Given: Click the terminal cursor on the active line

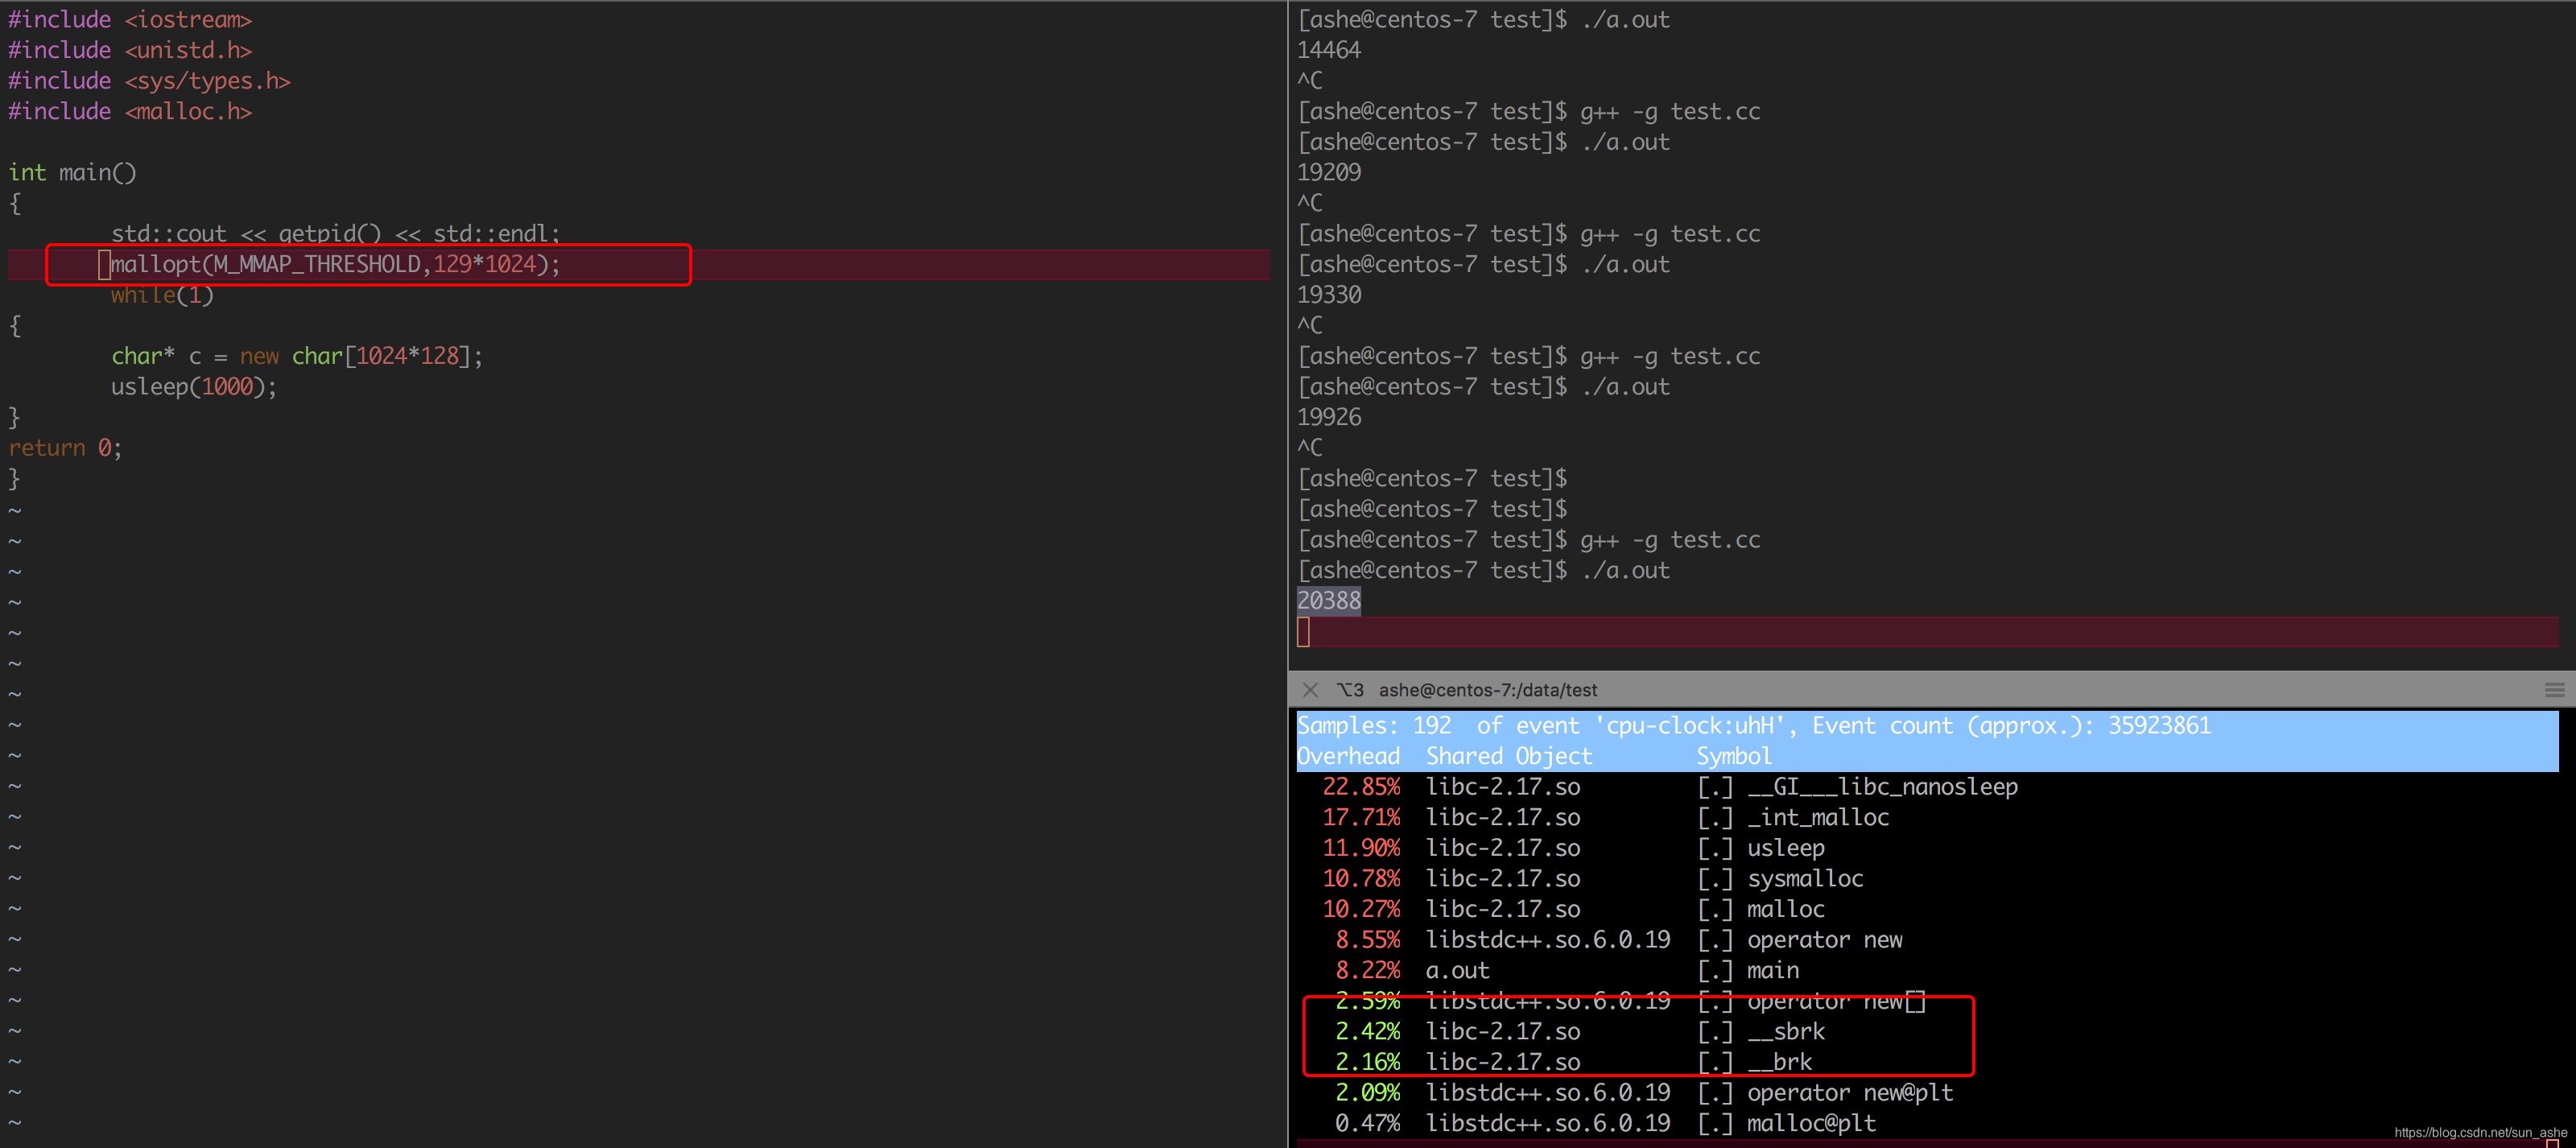Looking at the screenshot, I should point(1303,632).
